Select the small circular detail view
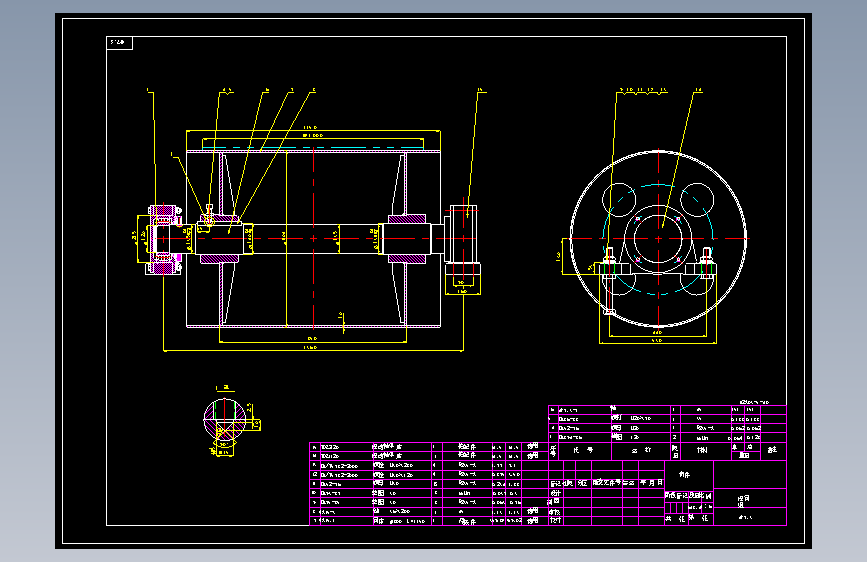This screenshot has width=867, height=562. (225, 419)
